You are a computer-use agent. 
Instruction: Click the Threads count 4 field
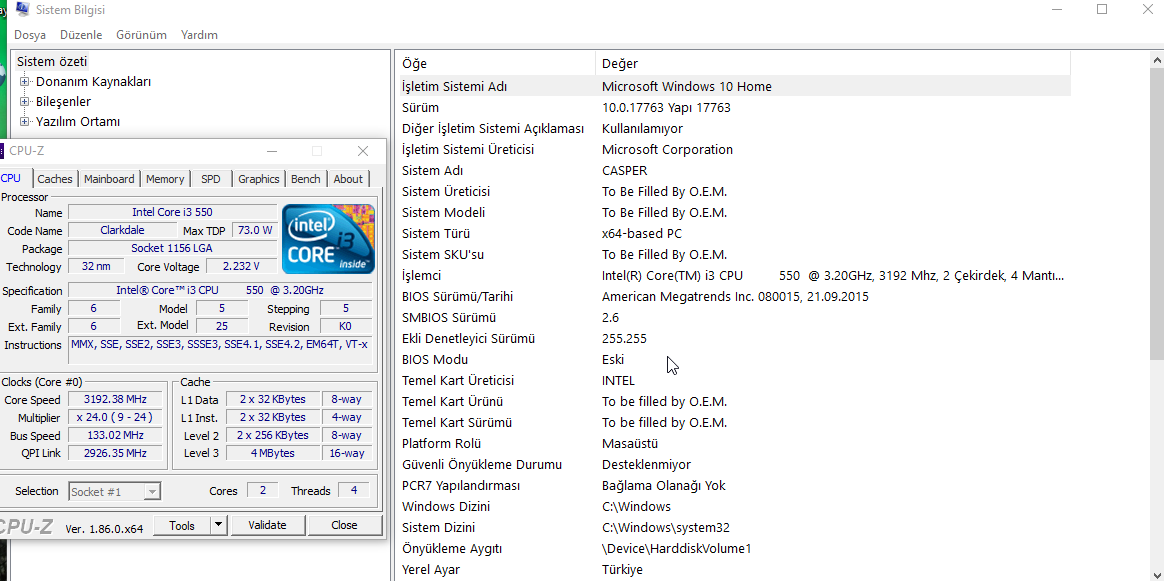coord(354,490)
